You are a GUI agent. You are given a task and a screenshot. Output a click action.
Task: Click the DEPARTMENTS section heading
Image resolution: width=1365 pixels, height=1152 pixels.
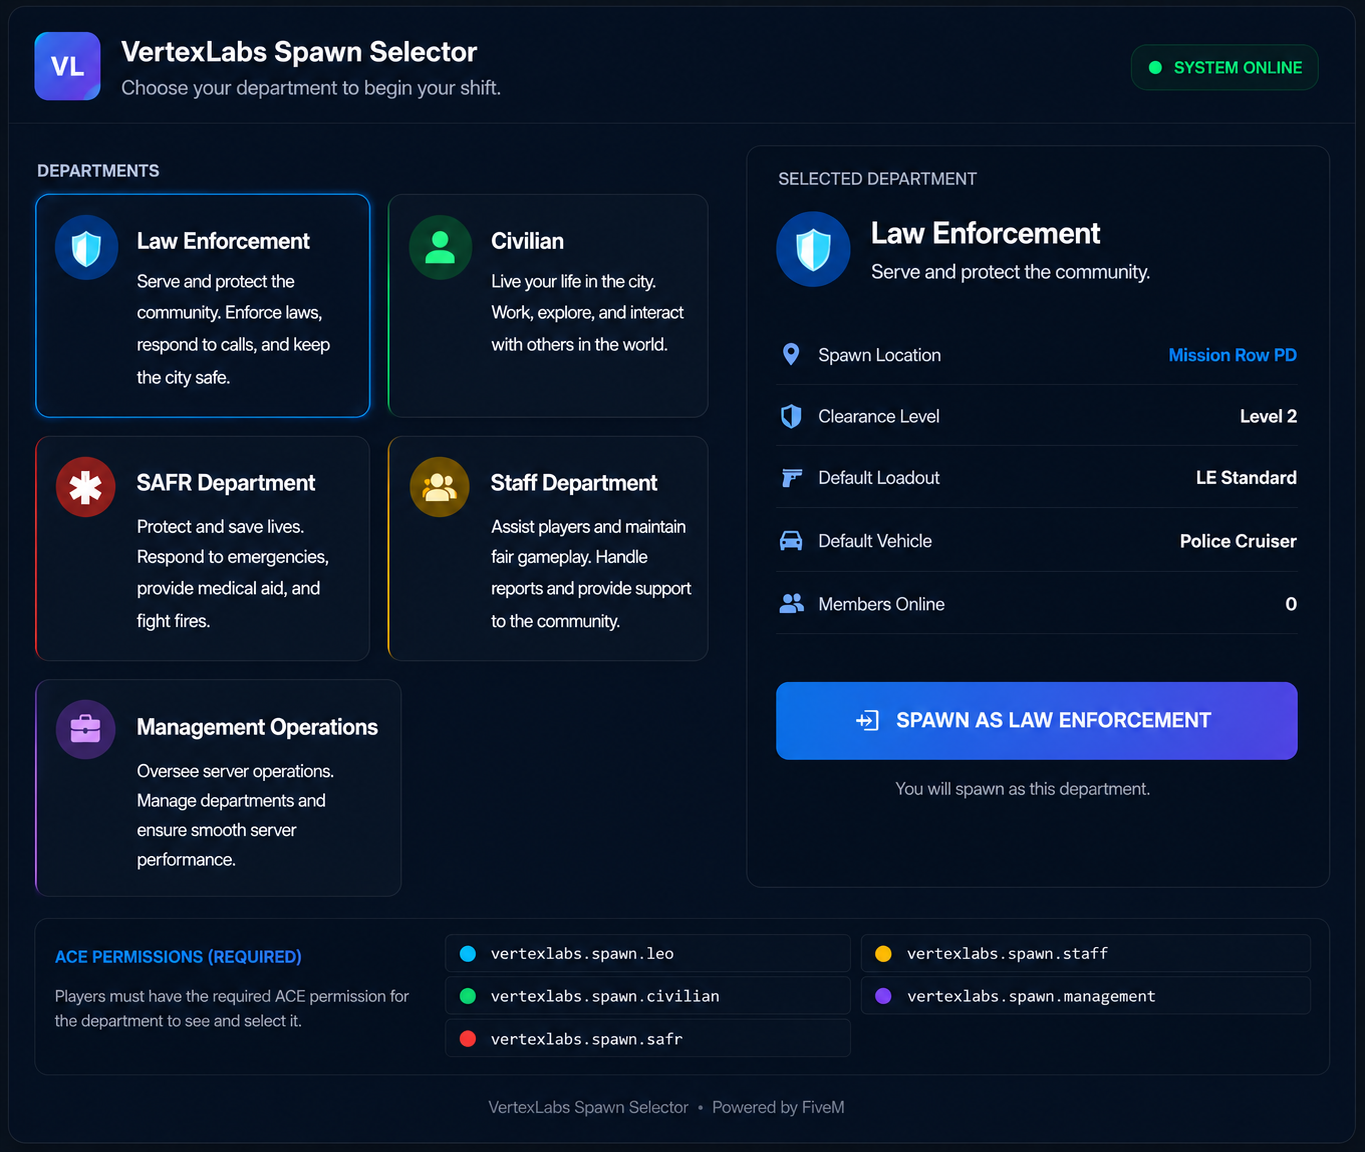(98, 171)
